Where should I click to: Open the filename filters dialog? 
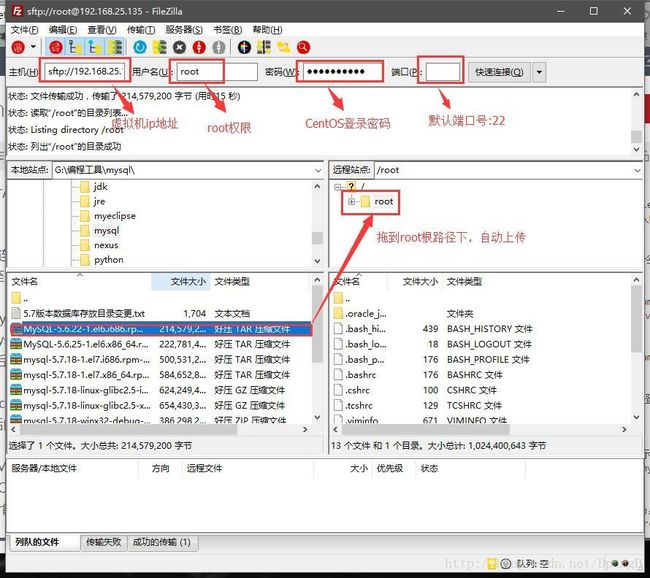point(244,47)
